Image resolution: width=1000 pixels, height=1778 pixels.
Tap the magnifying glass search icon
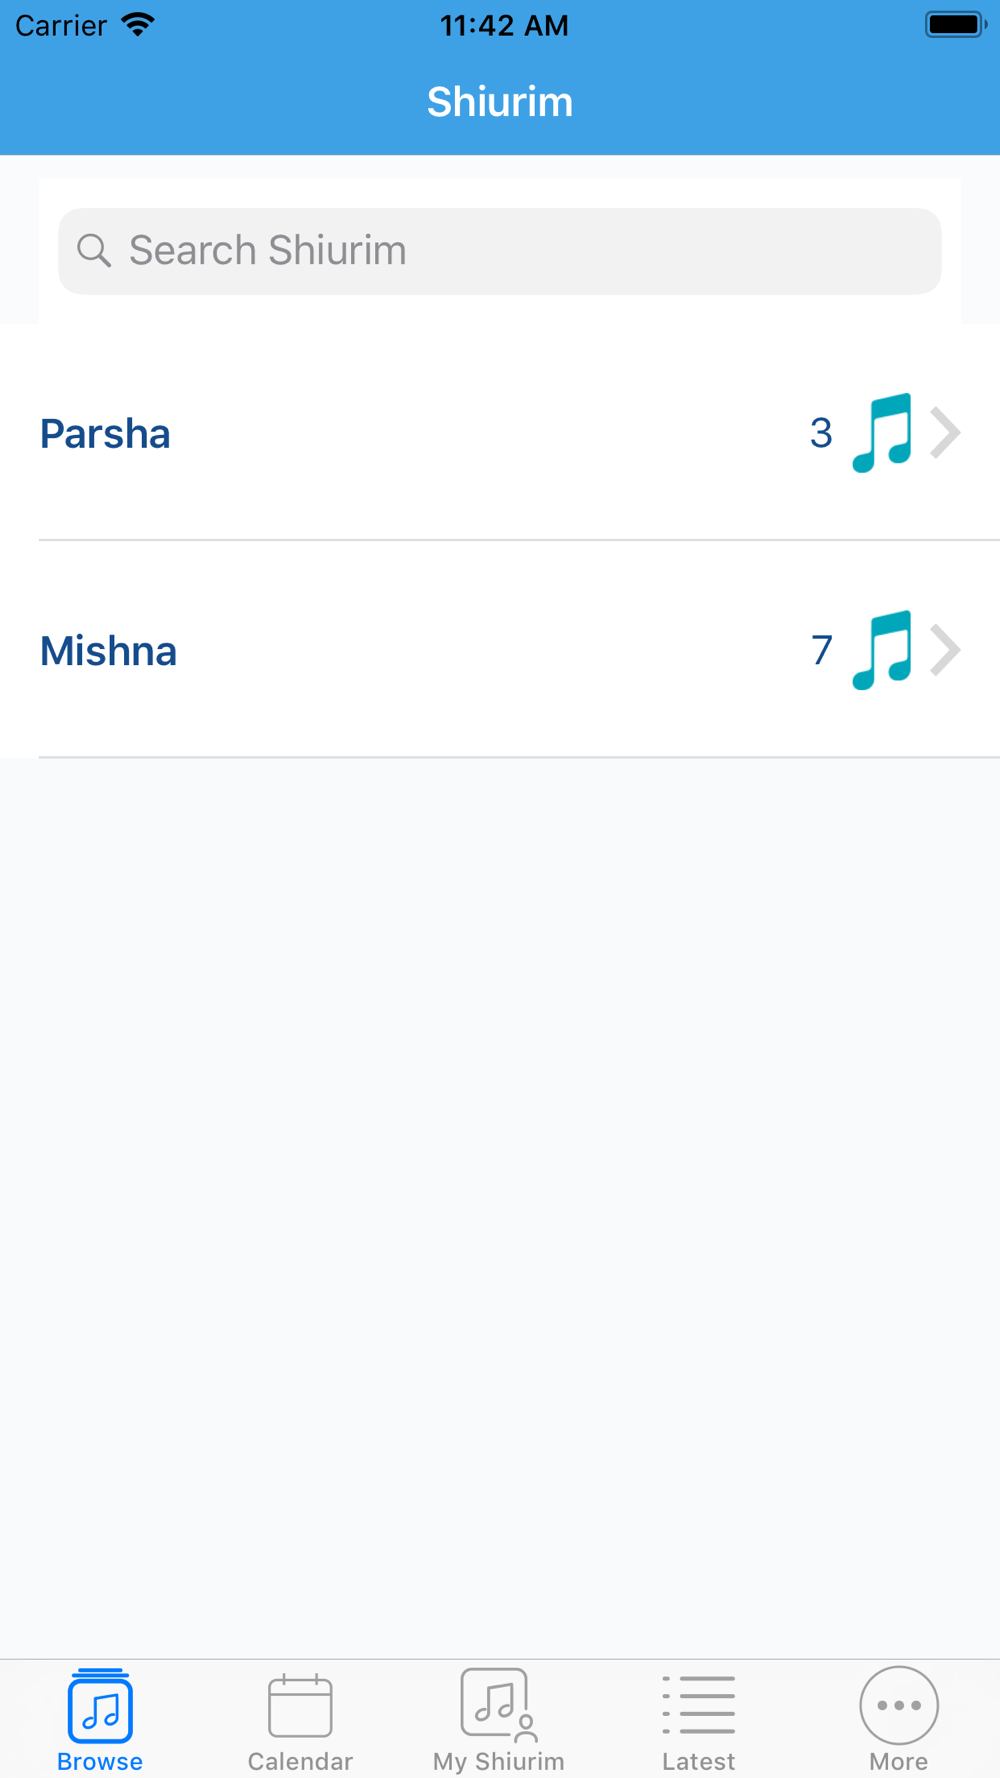coord(94,251)
